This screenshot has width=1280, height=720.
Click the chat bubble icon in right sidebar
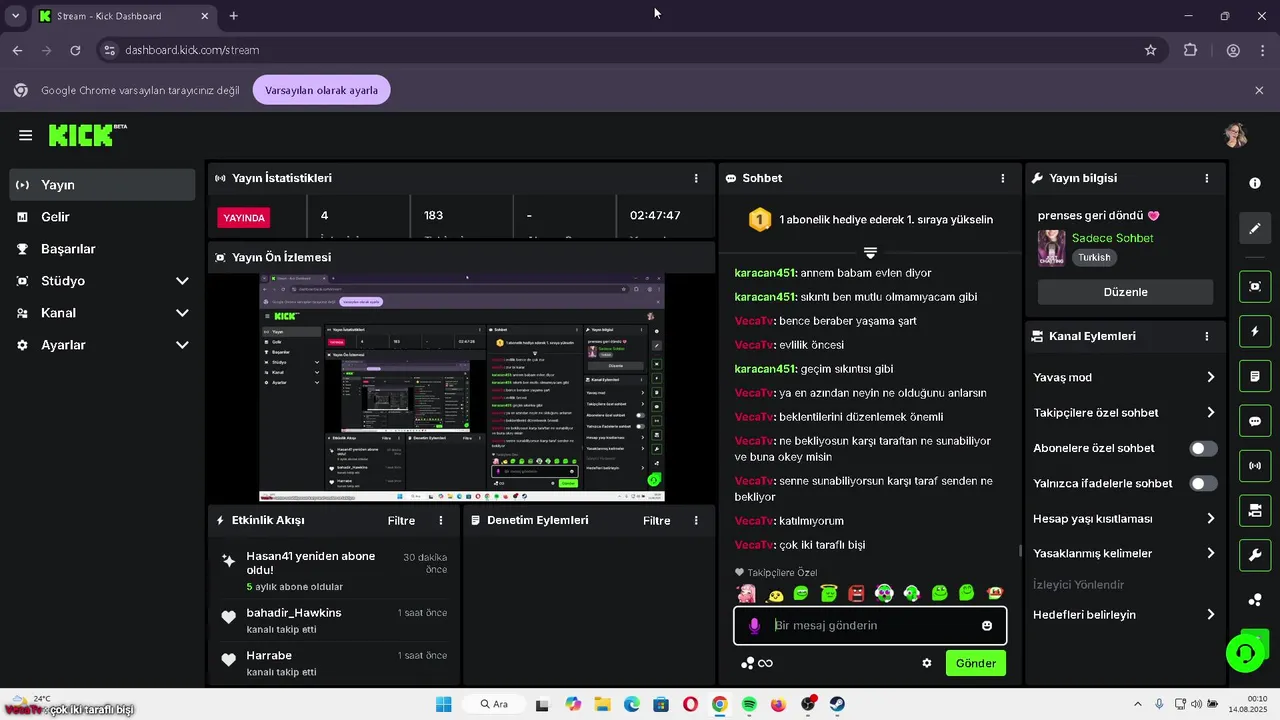tap(1255, 421)
